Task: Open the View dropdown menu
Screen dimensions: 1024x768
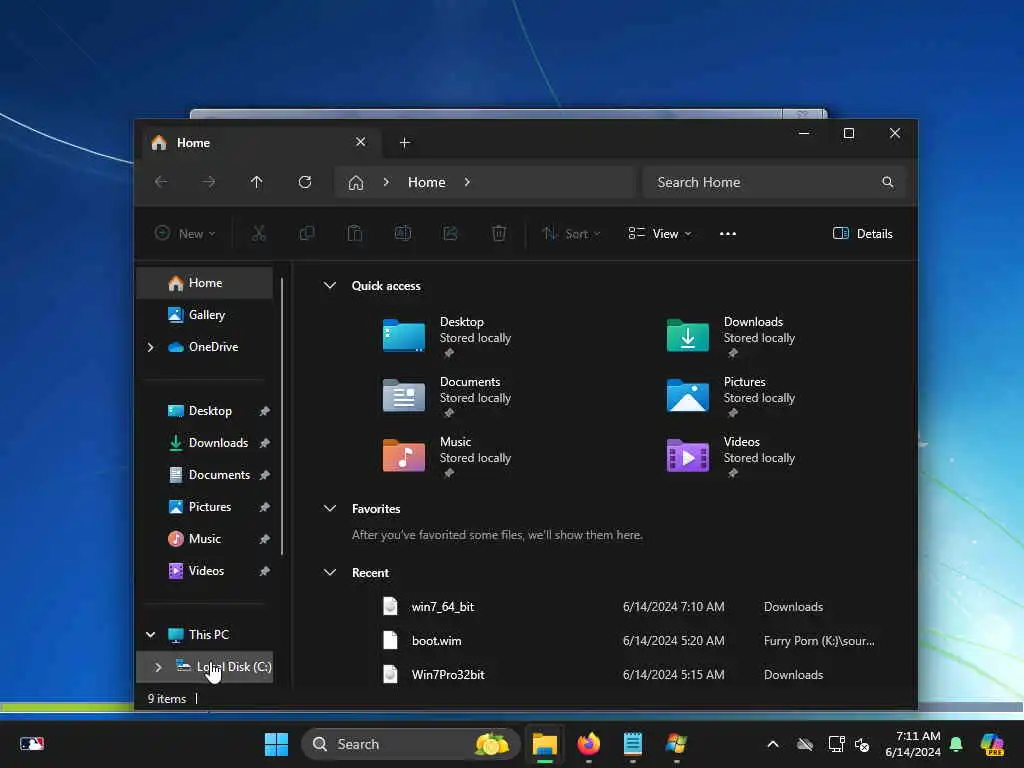Action: [660, 233]
